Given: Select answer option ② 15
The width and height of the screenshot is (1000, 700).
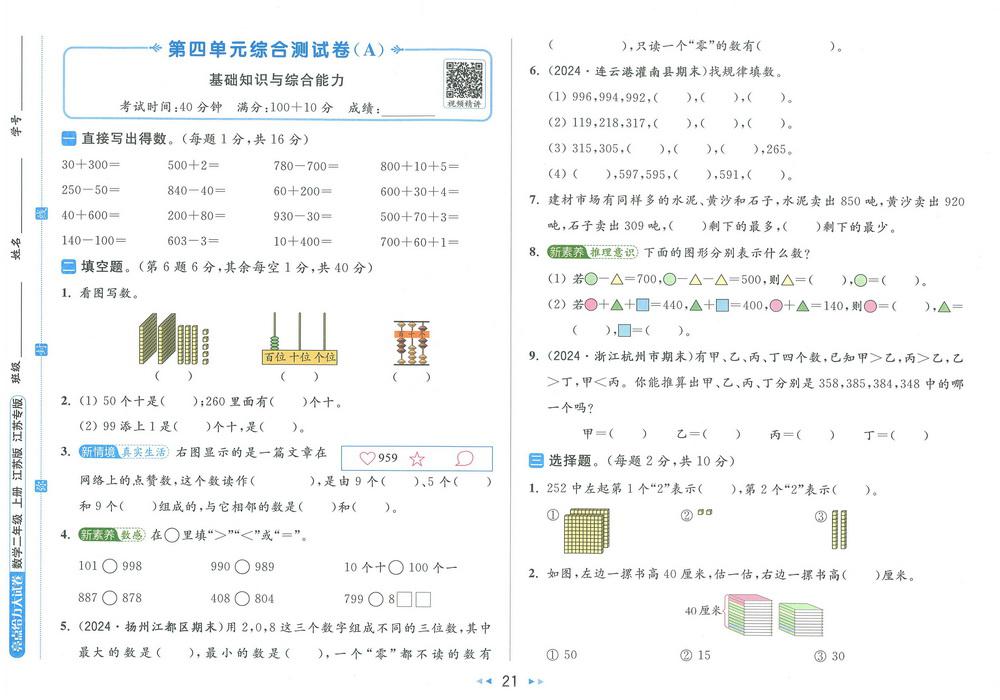Looking at the screenshot, I should click(x=694, y=656).
